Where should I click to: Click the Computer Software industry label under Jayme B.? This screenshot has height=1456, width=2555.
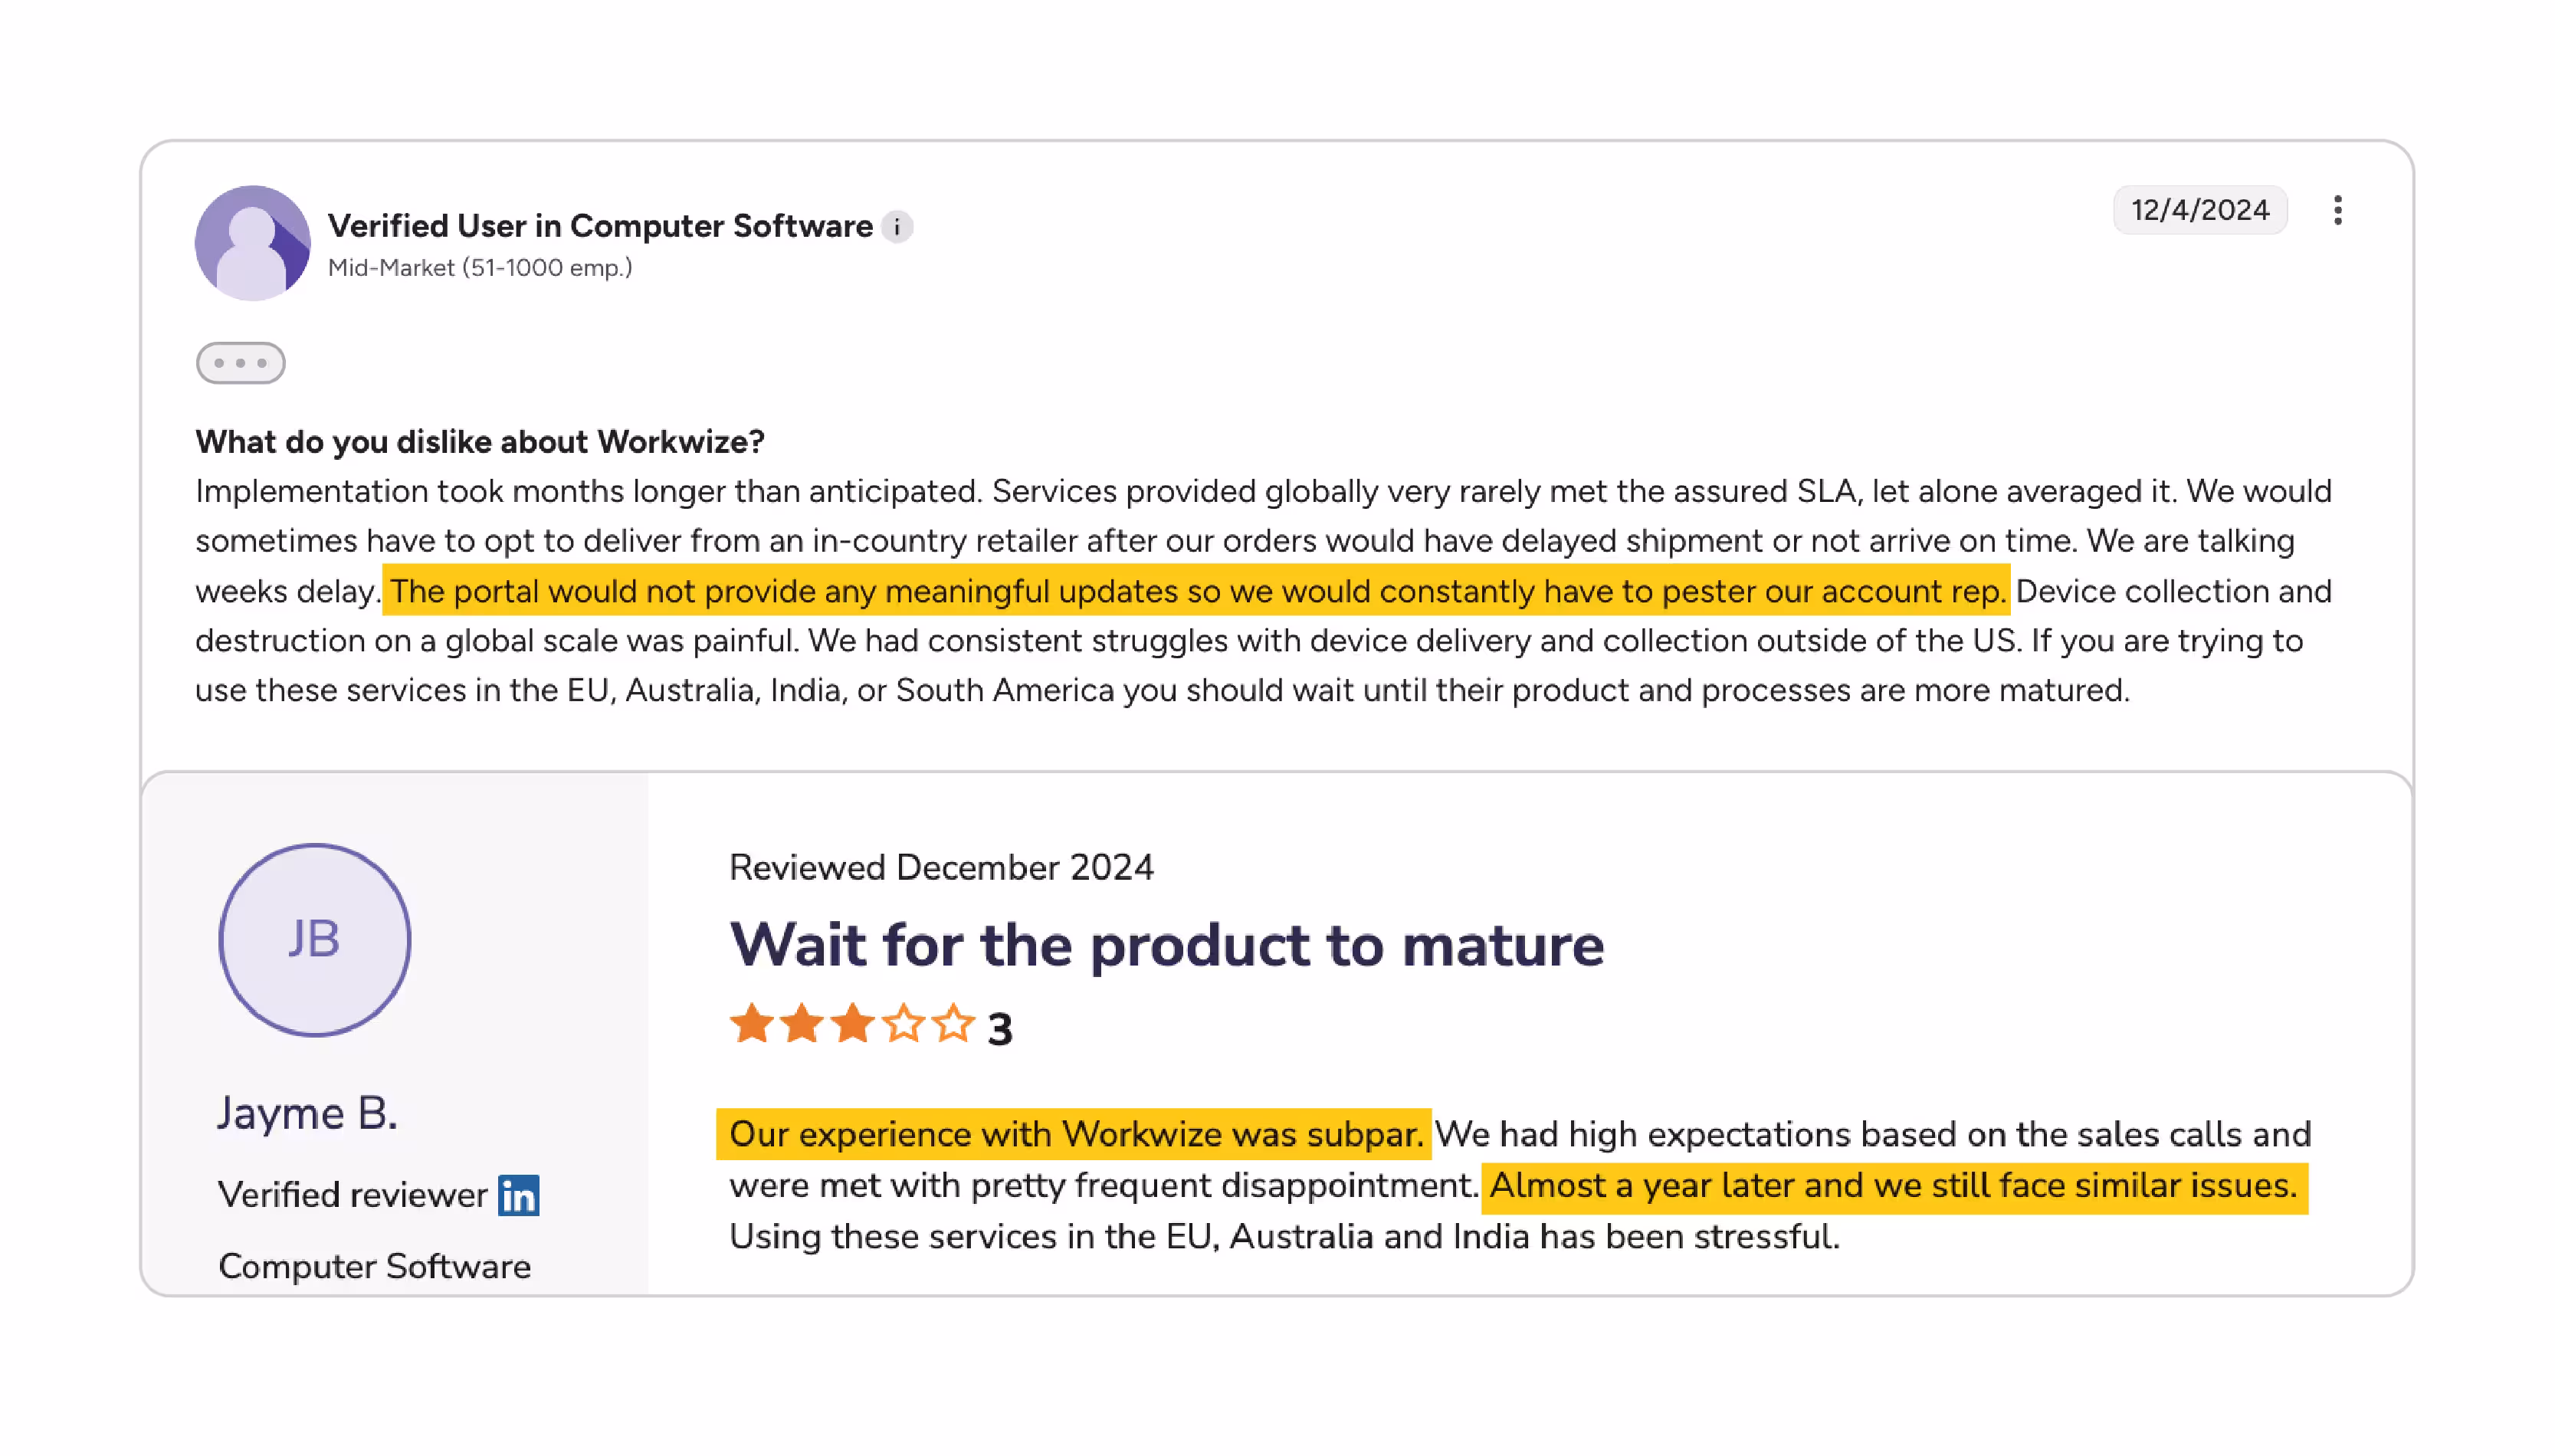pyautogui.click(x=374, y=1267)
